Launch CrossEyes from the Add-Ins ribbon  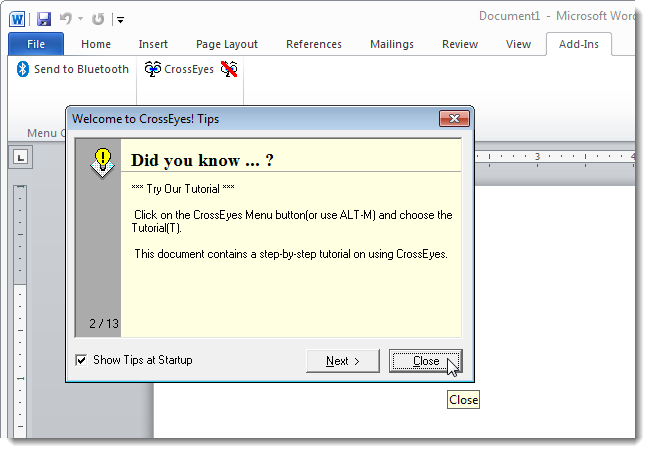pyautogui.click(x=179, y=69)
